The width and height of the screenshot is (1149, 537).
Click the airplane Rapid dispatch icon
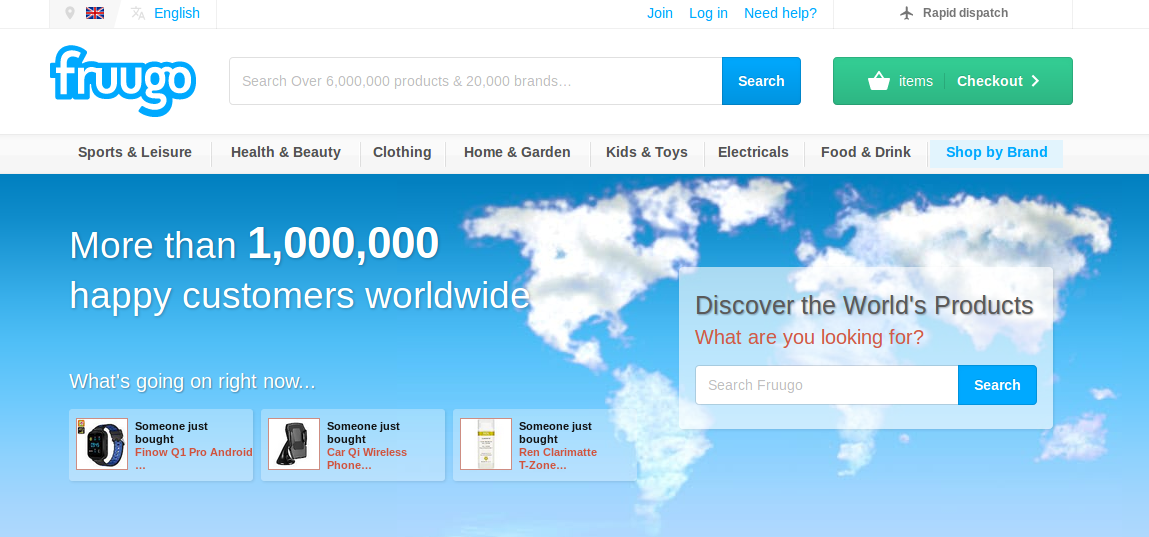[x=906, y=13]
